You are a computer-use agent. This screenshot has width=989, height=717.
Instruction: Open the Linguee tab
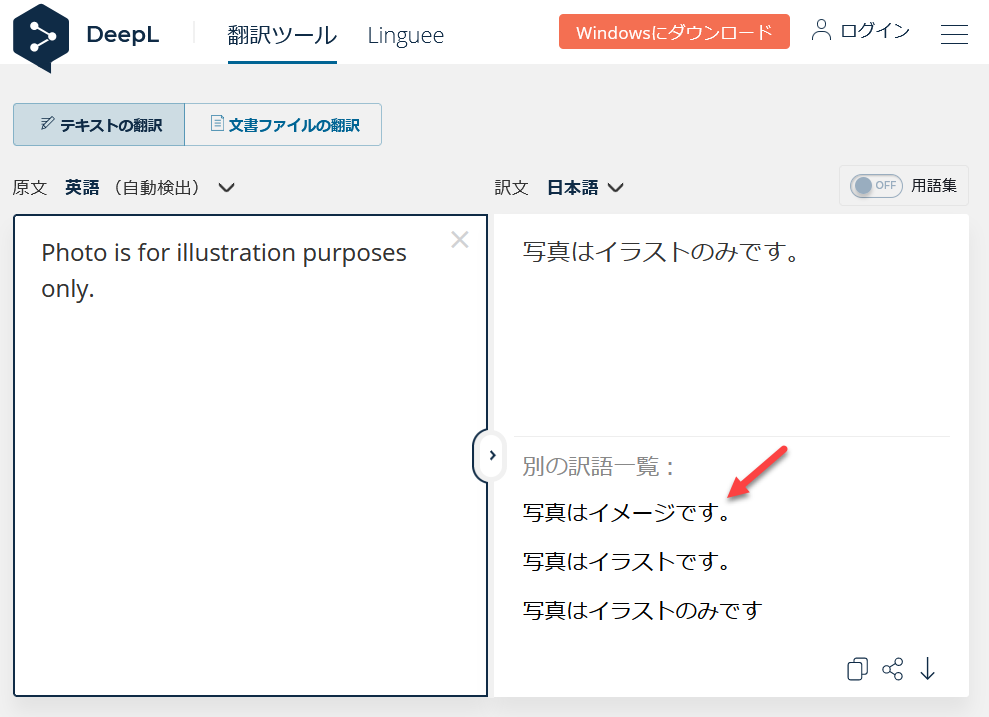pos(405,35)
